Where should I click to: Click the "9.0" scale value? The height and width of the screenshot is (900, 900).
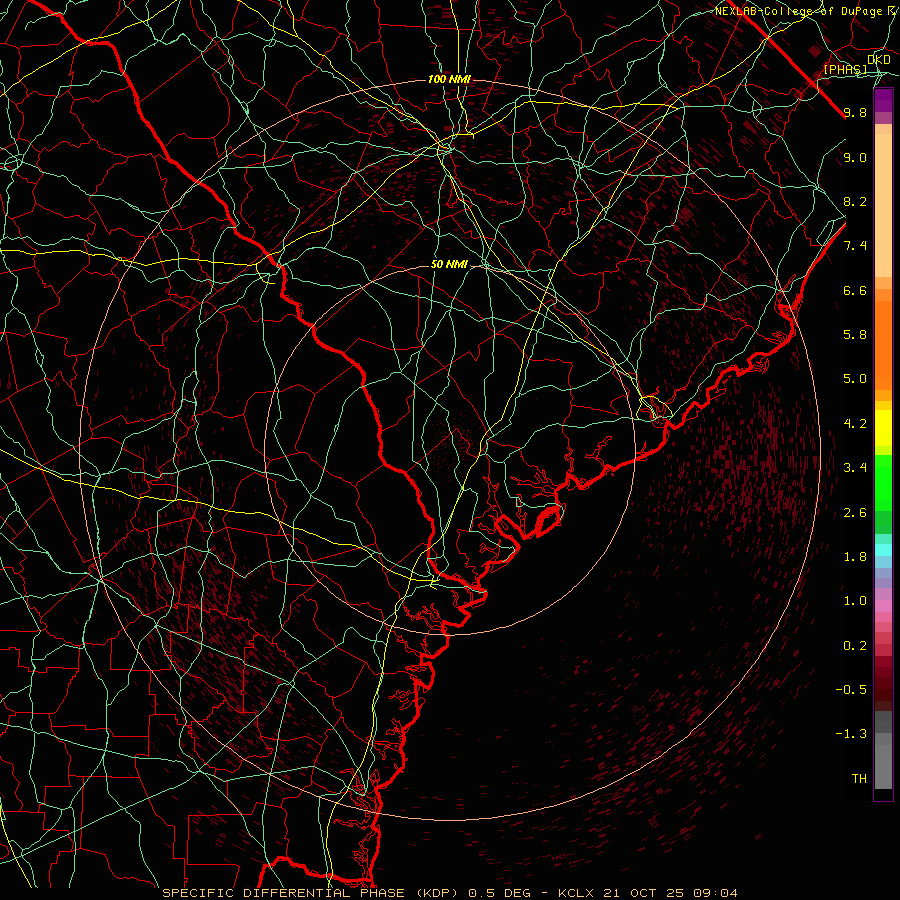[855, 157]
